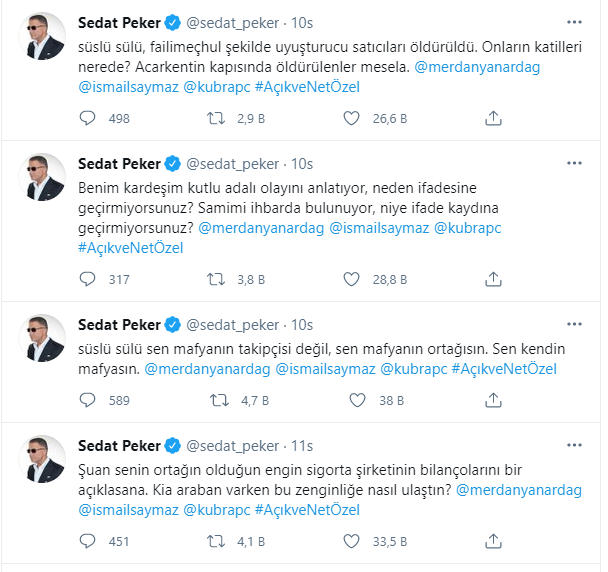Open @kubrapc mention in the third tweet
The height and width of the screenshot is (572, 608).
click(x=413, y=369)
